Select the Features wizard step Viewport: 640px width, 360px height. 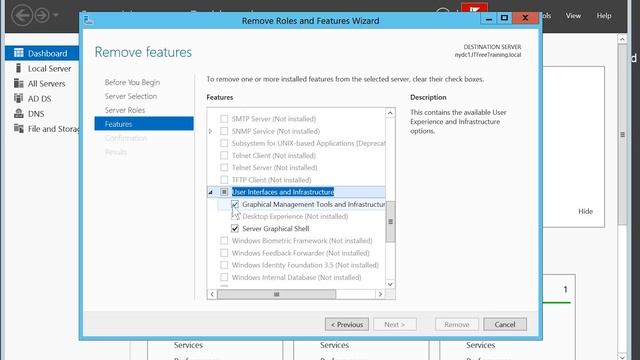click(x=144, y=124)
